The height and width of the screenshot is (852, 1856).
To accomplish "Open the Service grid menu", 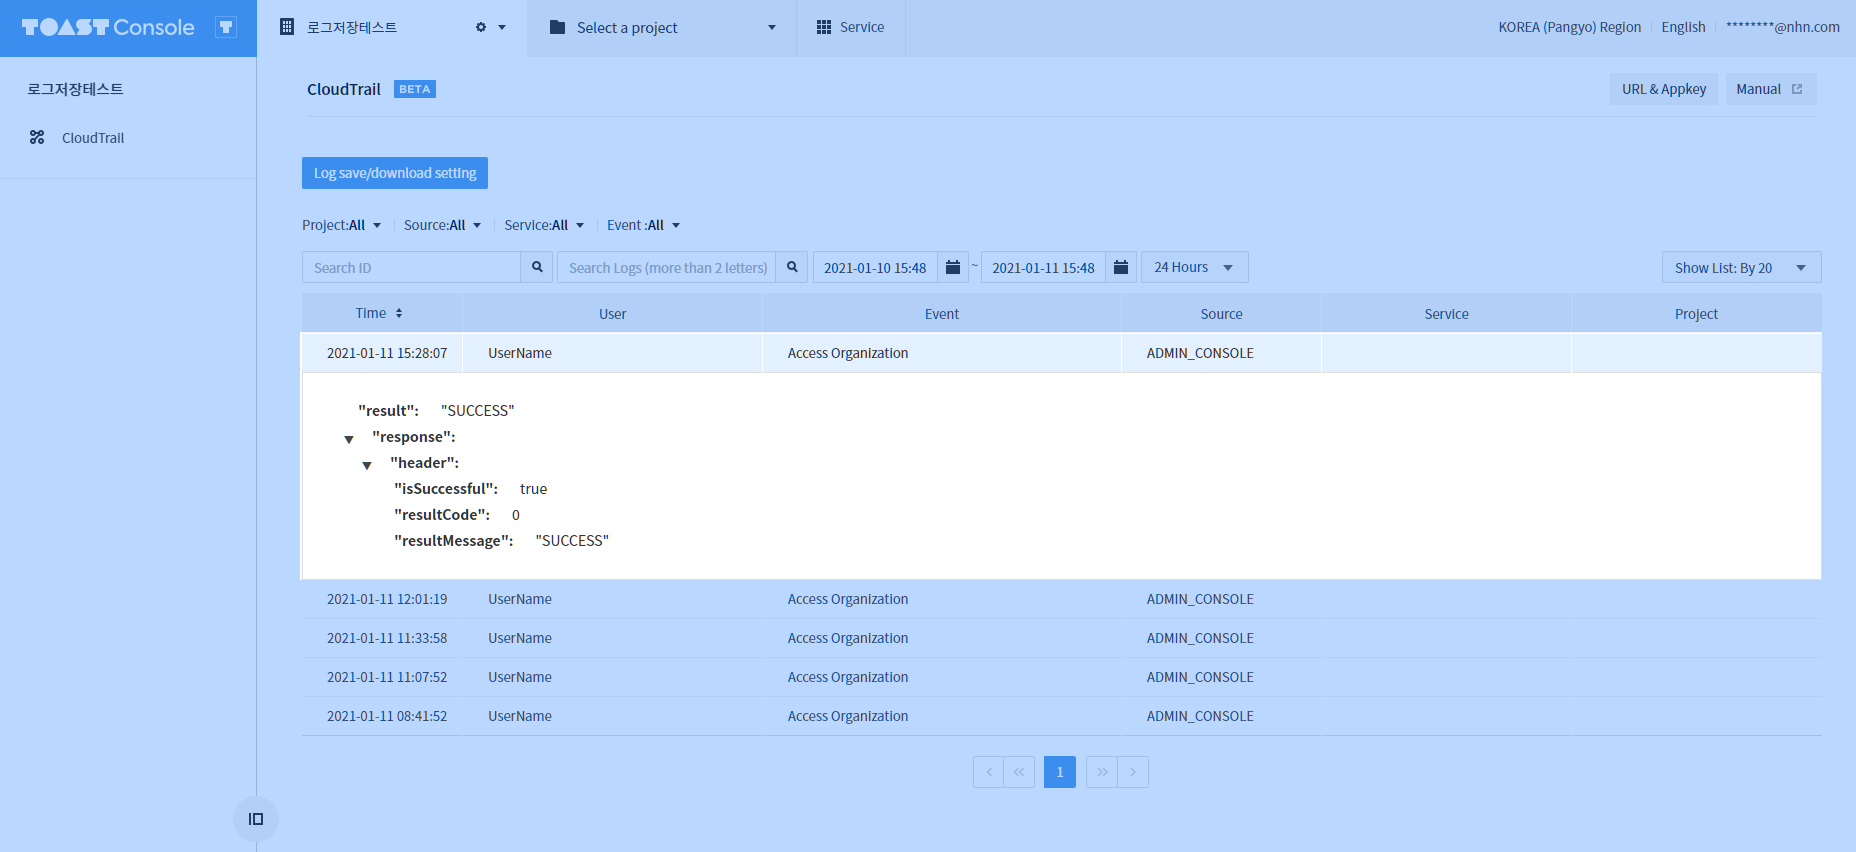I will [851, 28].
